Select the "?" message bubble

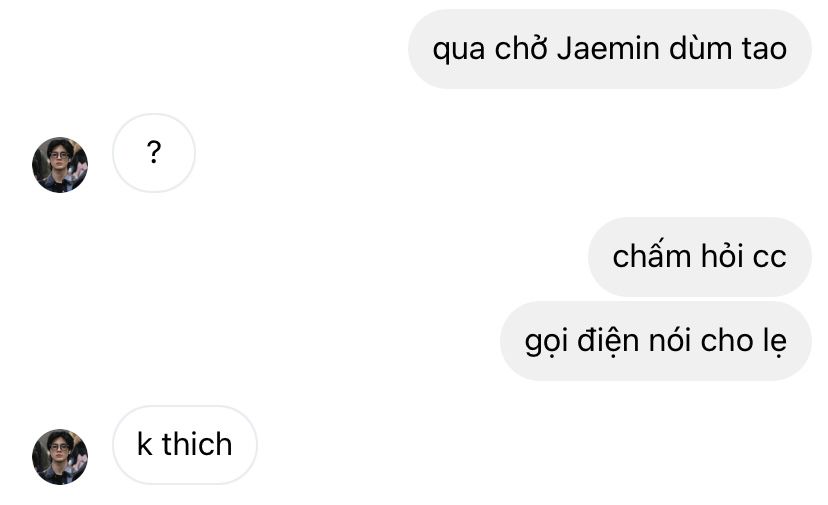pyautogui.click(x=154, y=153)
